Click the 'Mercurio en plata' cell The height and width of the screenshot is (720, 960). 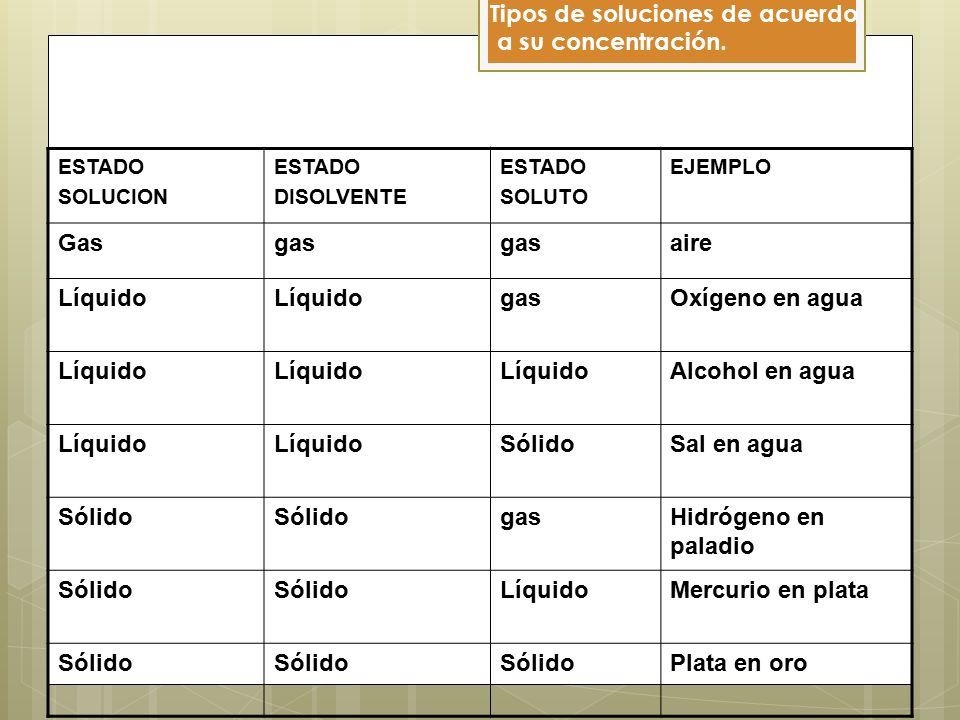[786, 606]
